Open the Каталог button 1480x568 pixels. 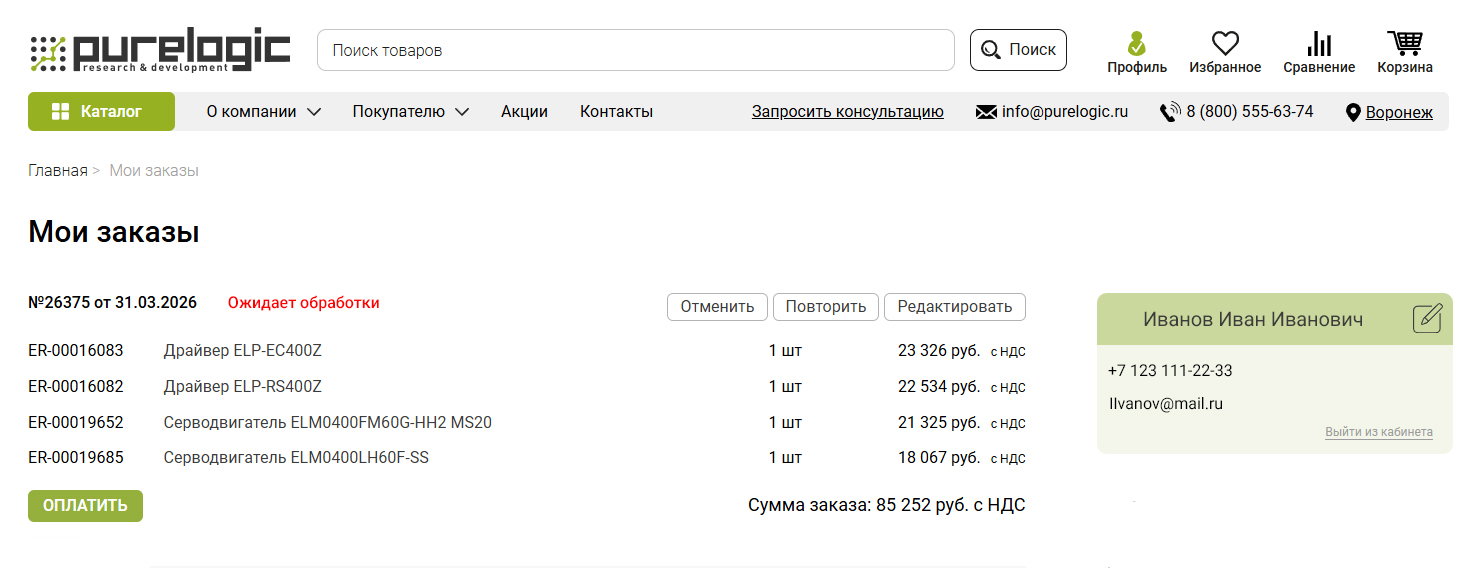(x=101, y=112)
